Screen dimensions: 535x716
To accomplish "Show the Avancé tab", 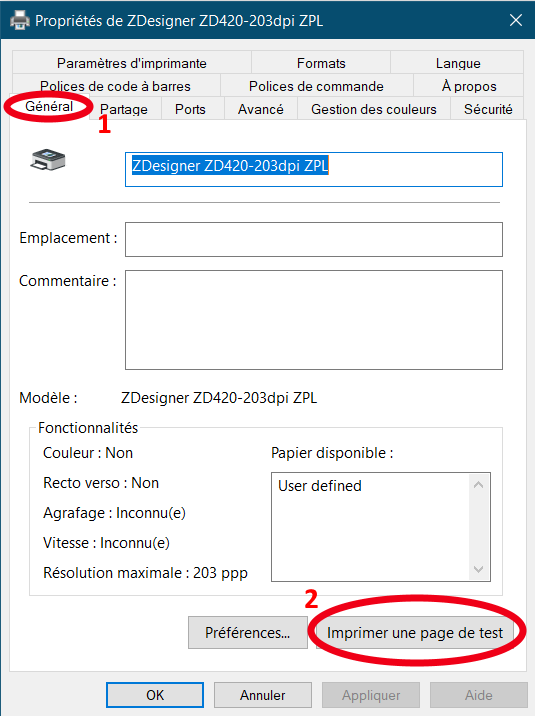I will point(261,109).
